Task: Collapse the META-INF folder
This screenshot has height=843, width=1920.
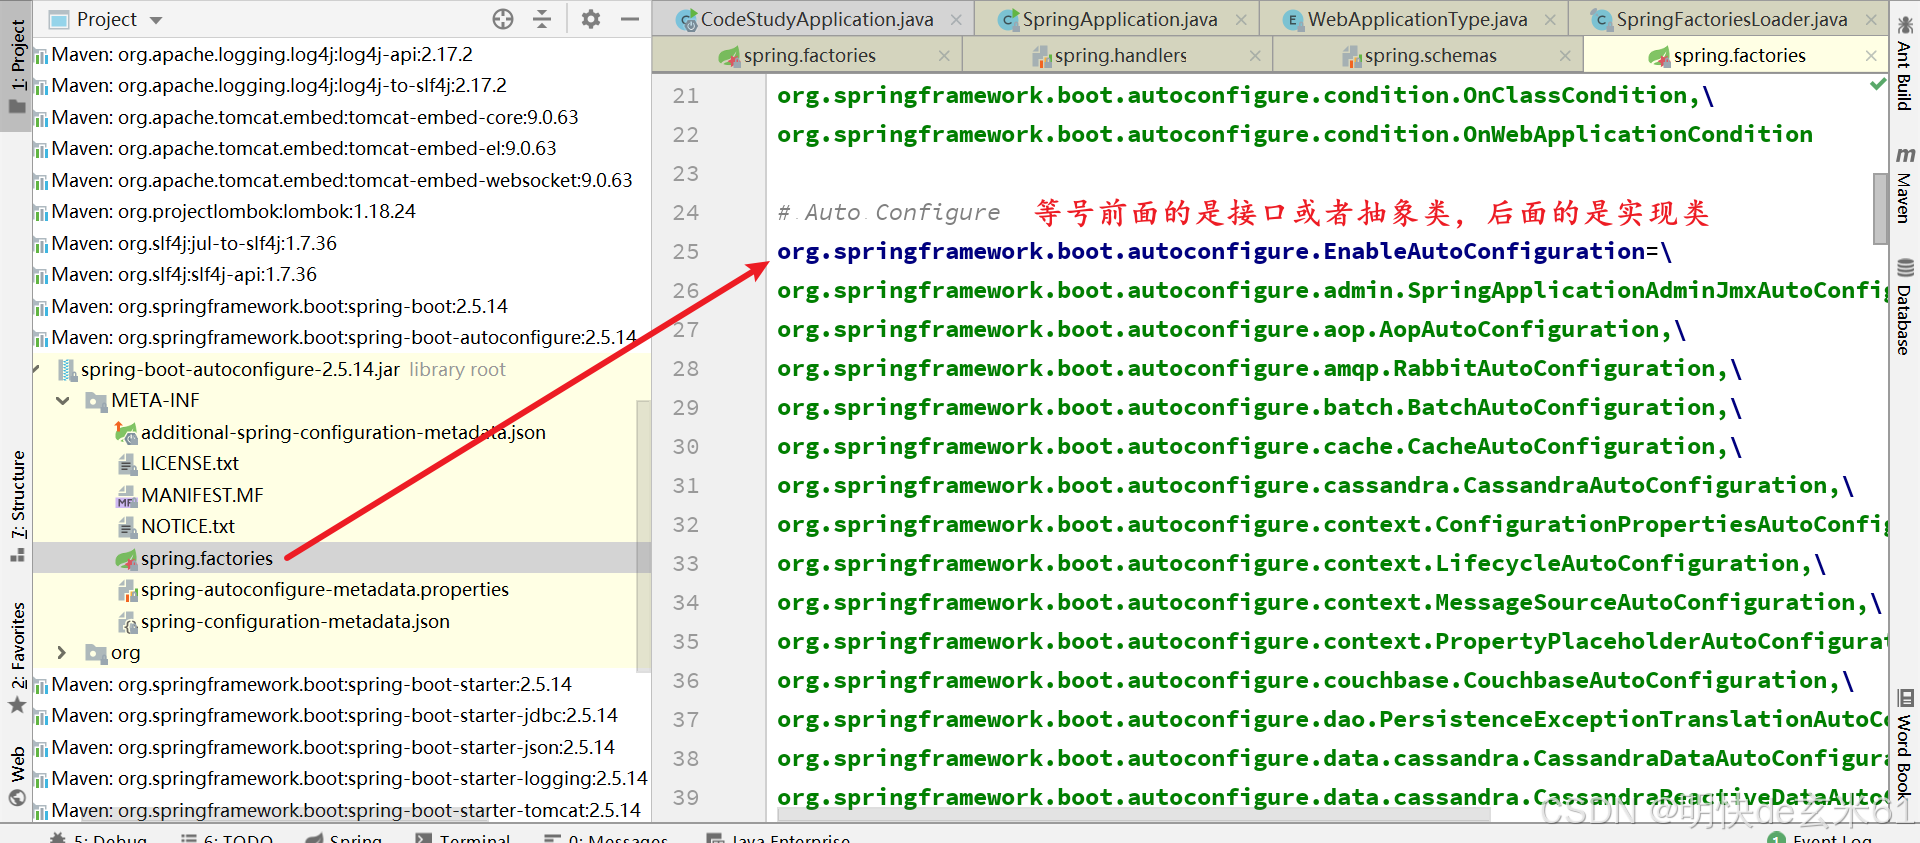Action: coord(63,401)
